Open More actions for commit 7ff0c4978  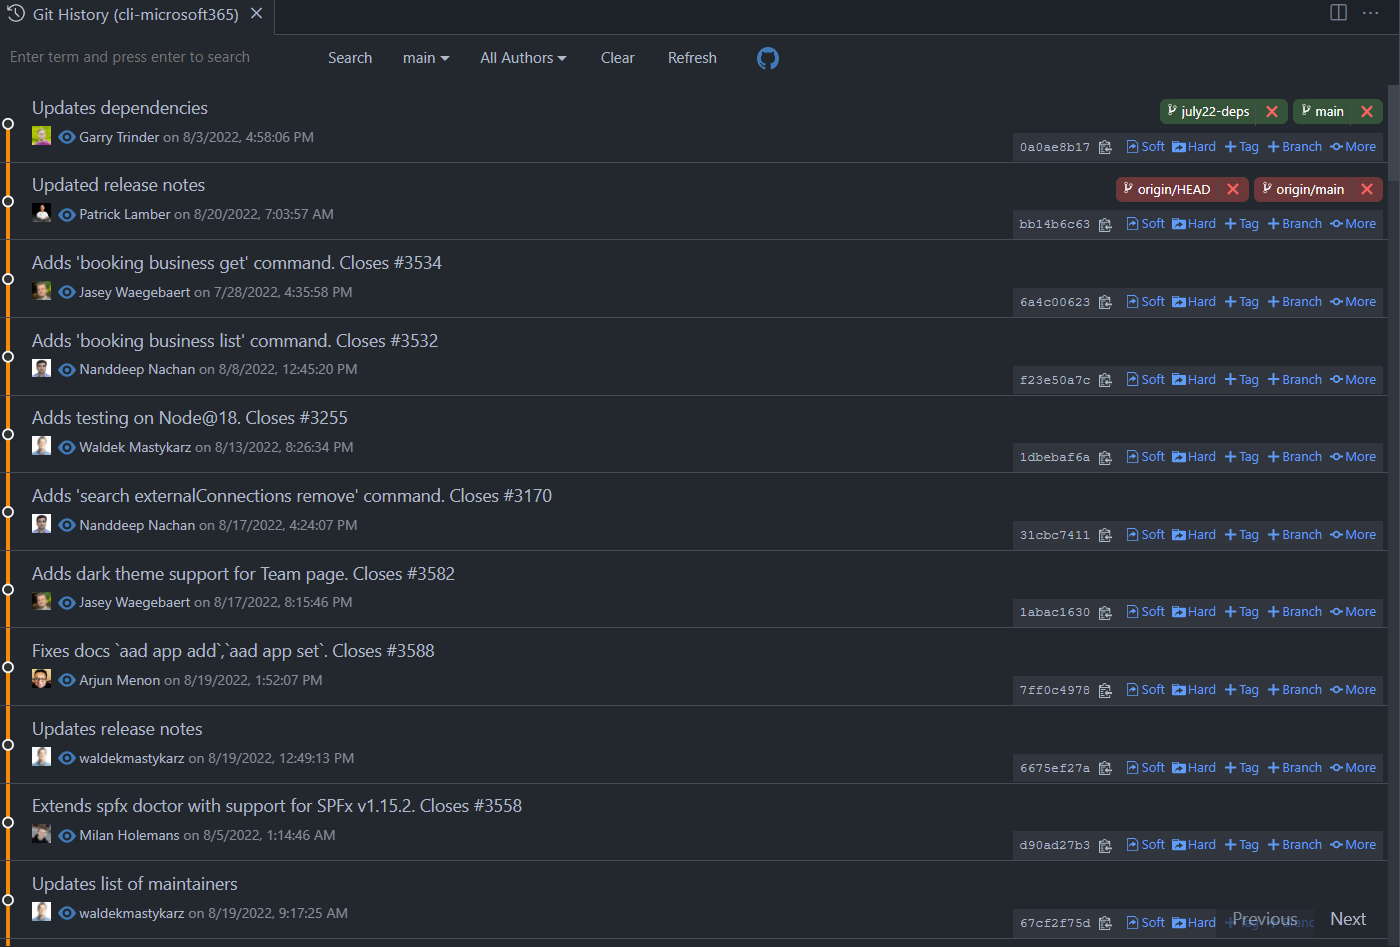(x=1353, y=690)
